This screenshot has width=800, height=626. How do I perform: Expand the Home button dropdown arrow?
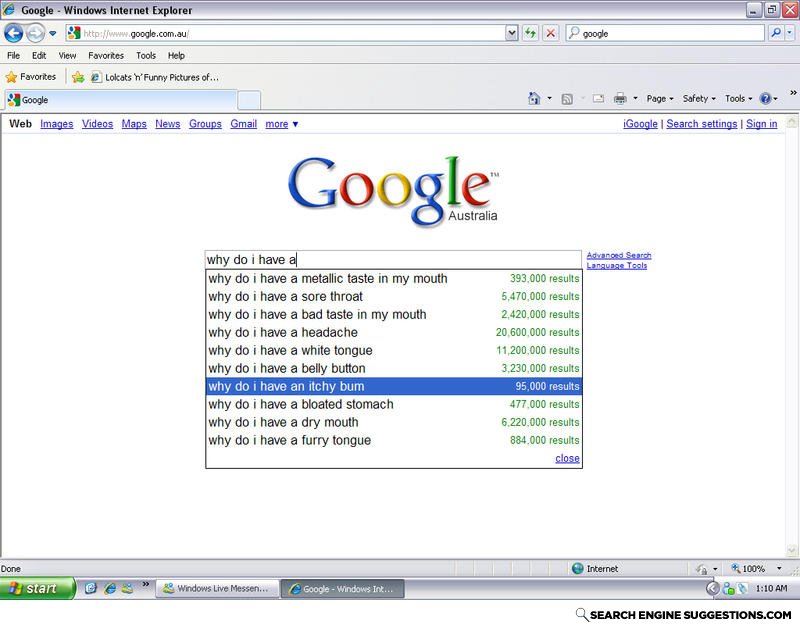549,98
